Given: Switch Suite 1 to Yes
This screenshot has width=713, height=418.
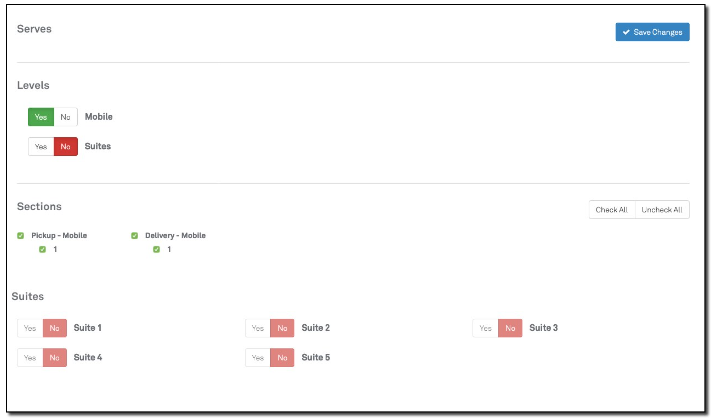Looking at the screenshot, I should (x=30, y=328).
